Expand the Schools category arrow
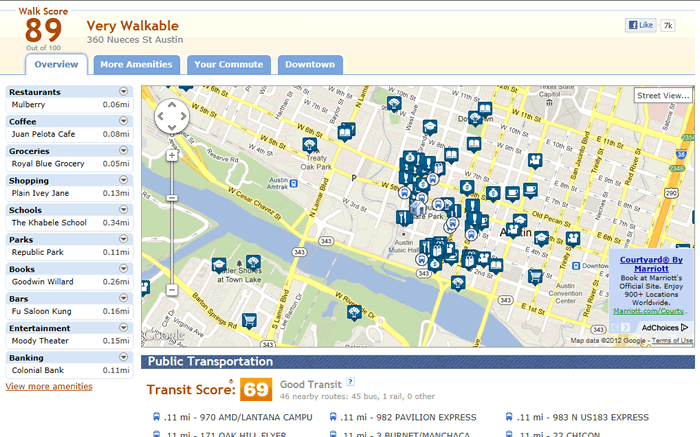 [124, 209]
